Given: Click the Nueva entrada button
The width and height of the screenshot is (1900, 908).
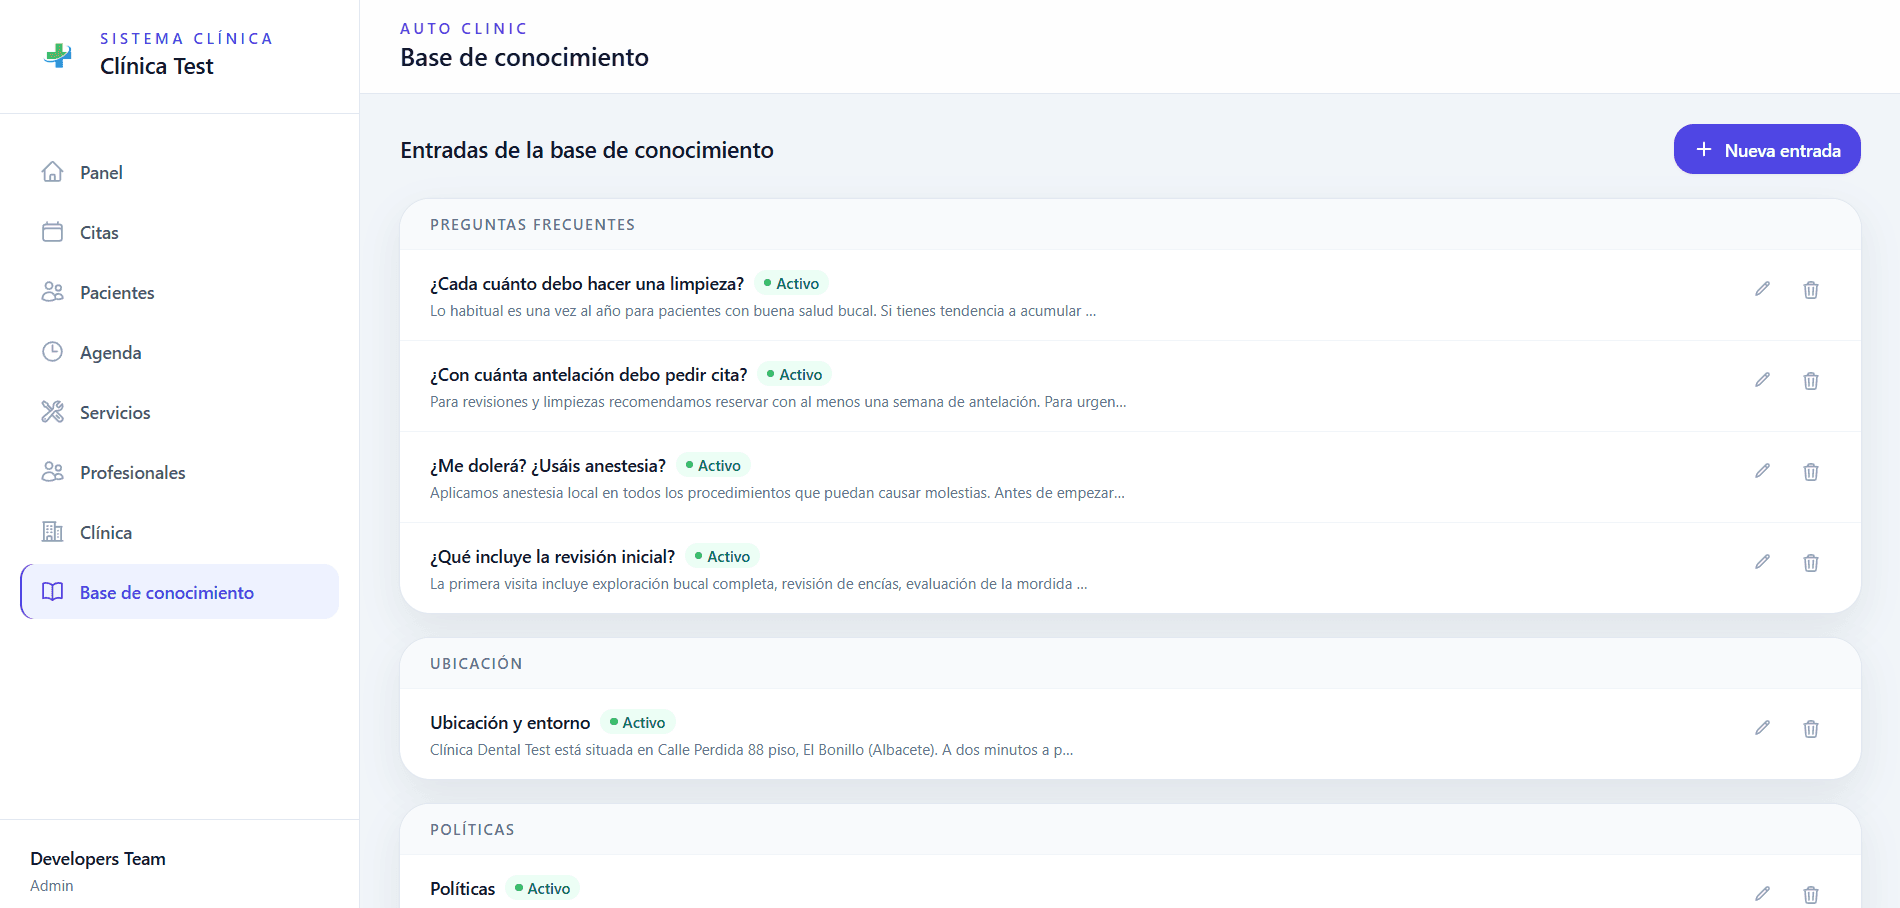Looking at the screenshot, I should [1767, 149].
